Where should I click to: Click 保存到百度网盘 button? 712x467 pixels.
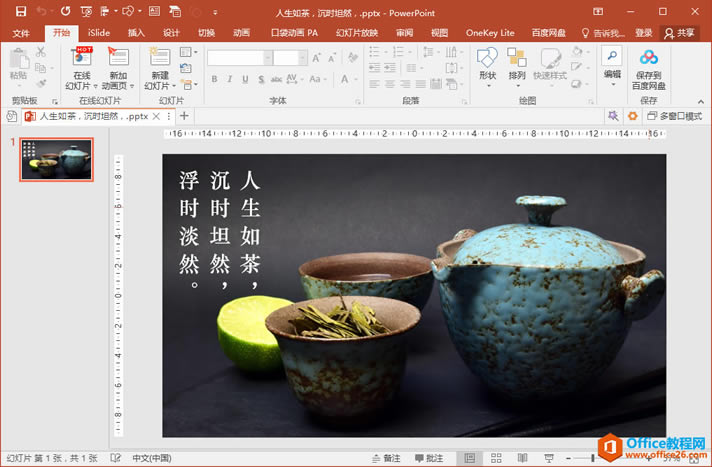649,68
